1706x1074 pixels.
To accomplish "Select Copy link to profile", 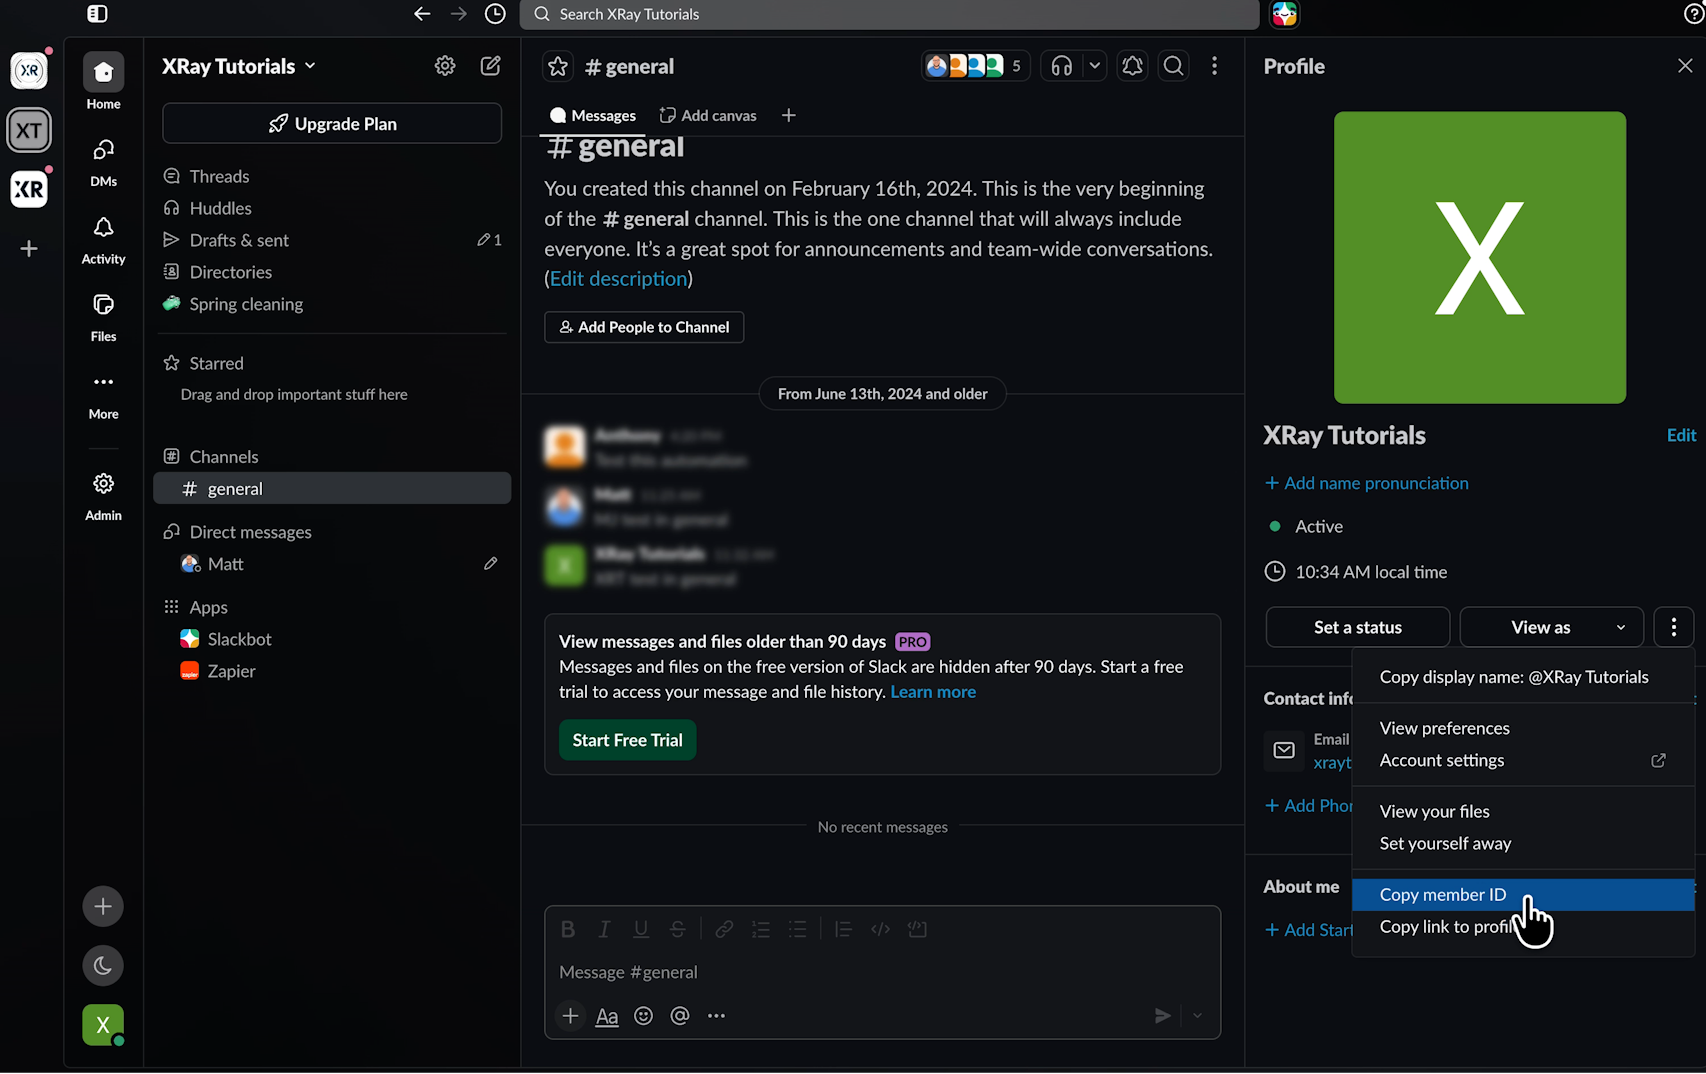I will (1523, 927).
